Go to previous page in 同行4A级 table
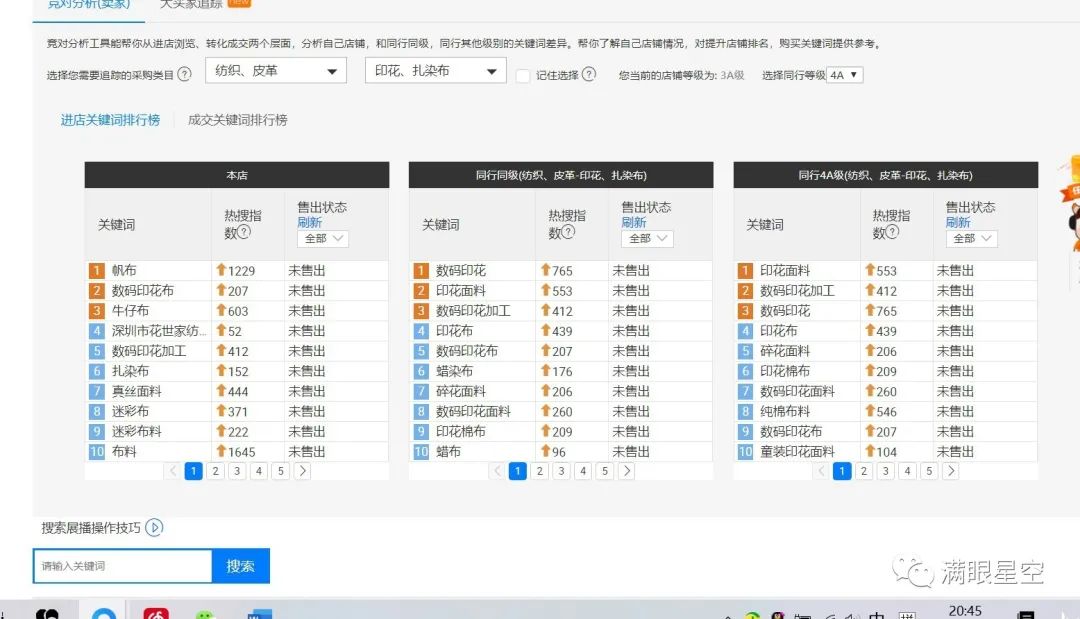 pyautogui.click(x=821, y=471)
